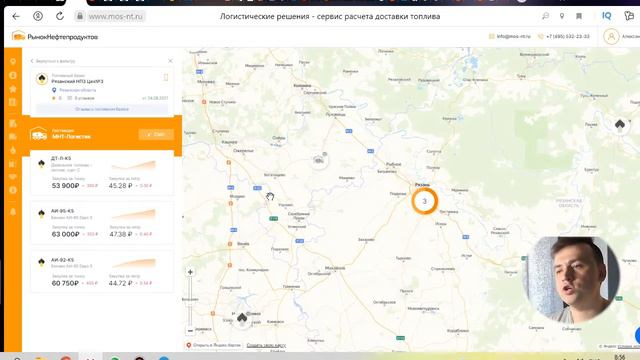Screen dimensions: 640x360
Task: Click the round presenter webcam thumbnail
Action: click(573, 279)
